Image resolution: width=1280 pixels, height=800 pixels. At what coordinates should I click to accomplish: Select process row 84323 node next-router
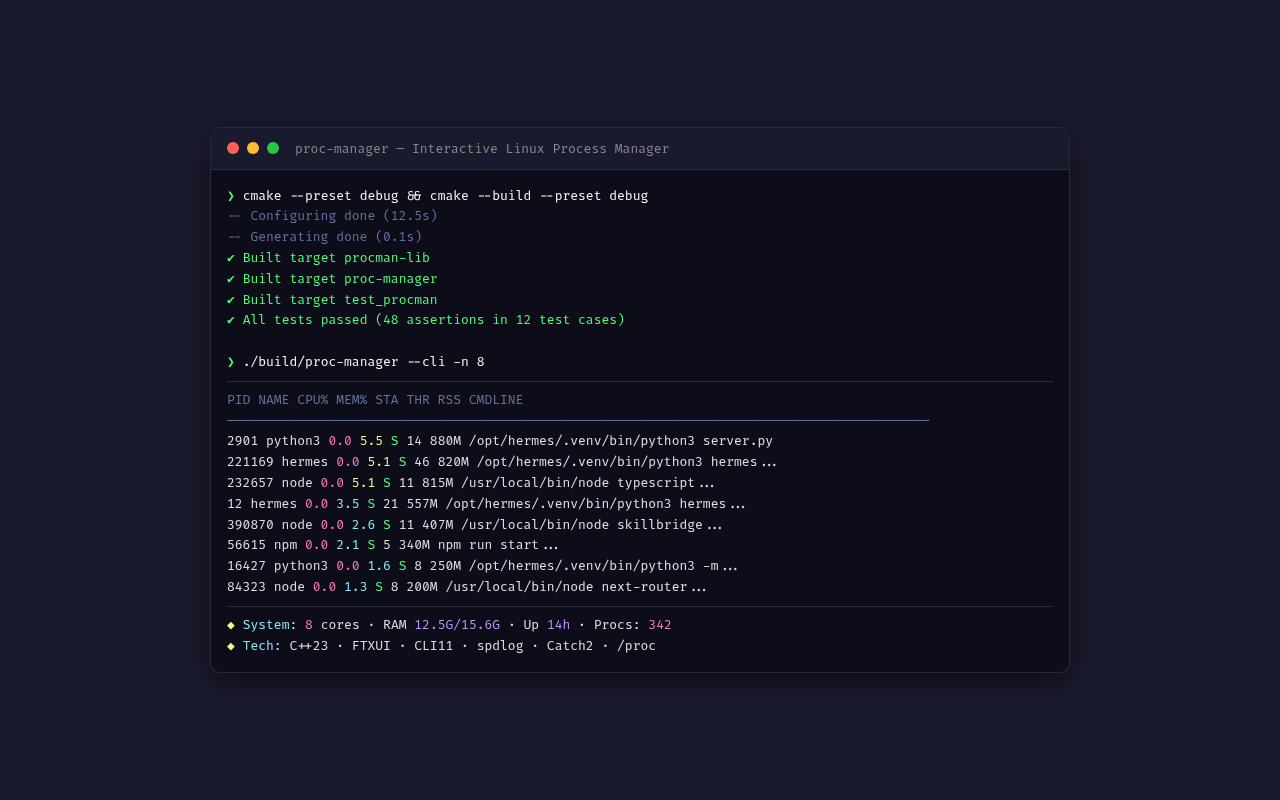[467, 587]
